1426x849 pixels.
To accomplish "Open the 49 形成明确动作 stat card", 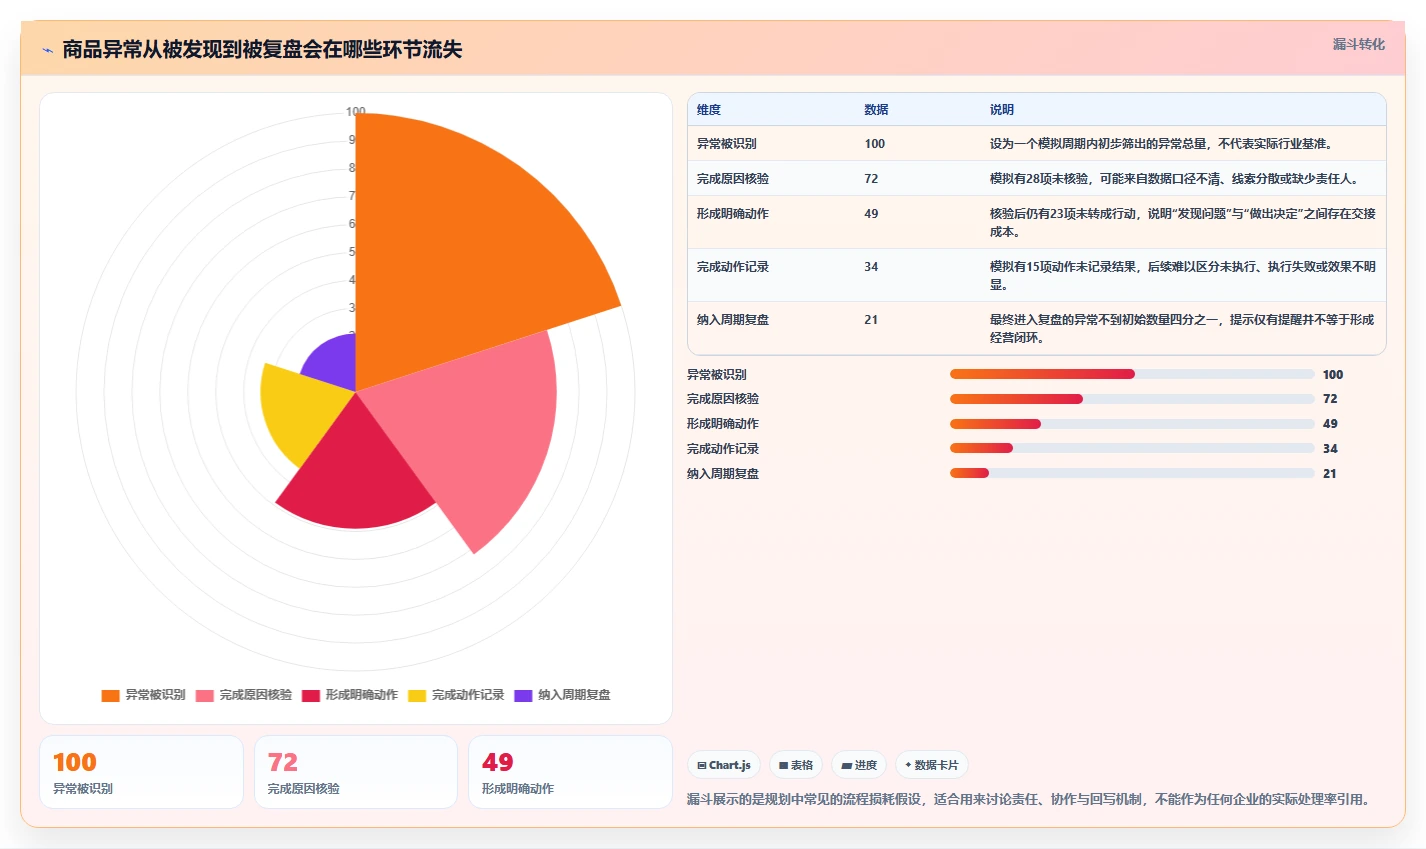I will tap(570, 772).
